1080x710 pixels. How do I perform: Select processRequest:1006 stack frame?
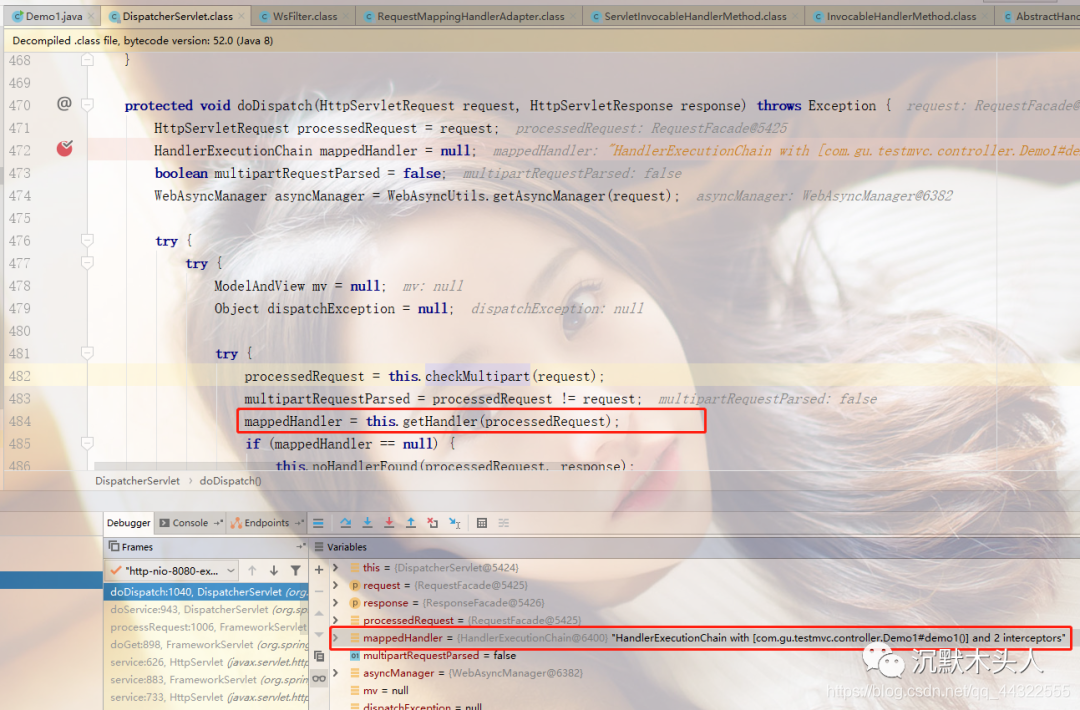pos(207,627)
